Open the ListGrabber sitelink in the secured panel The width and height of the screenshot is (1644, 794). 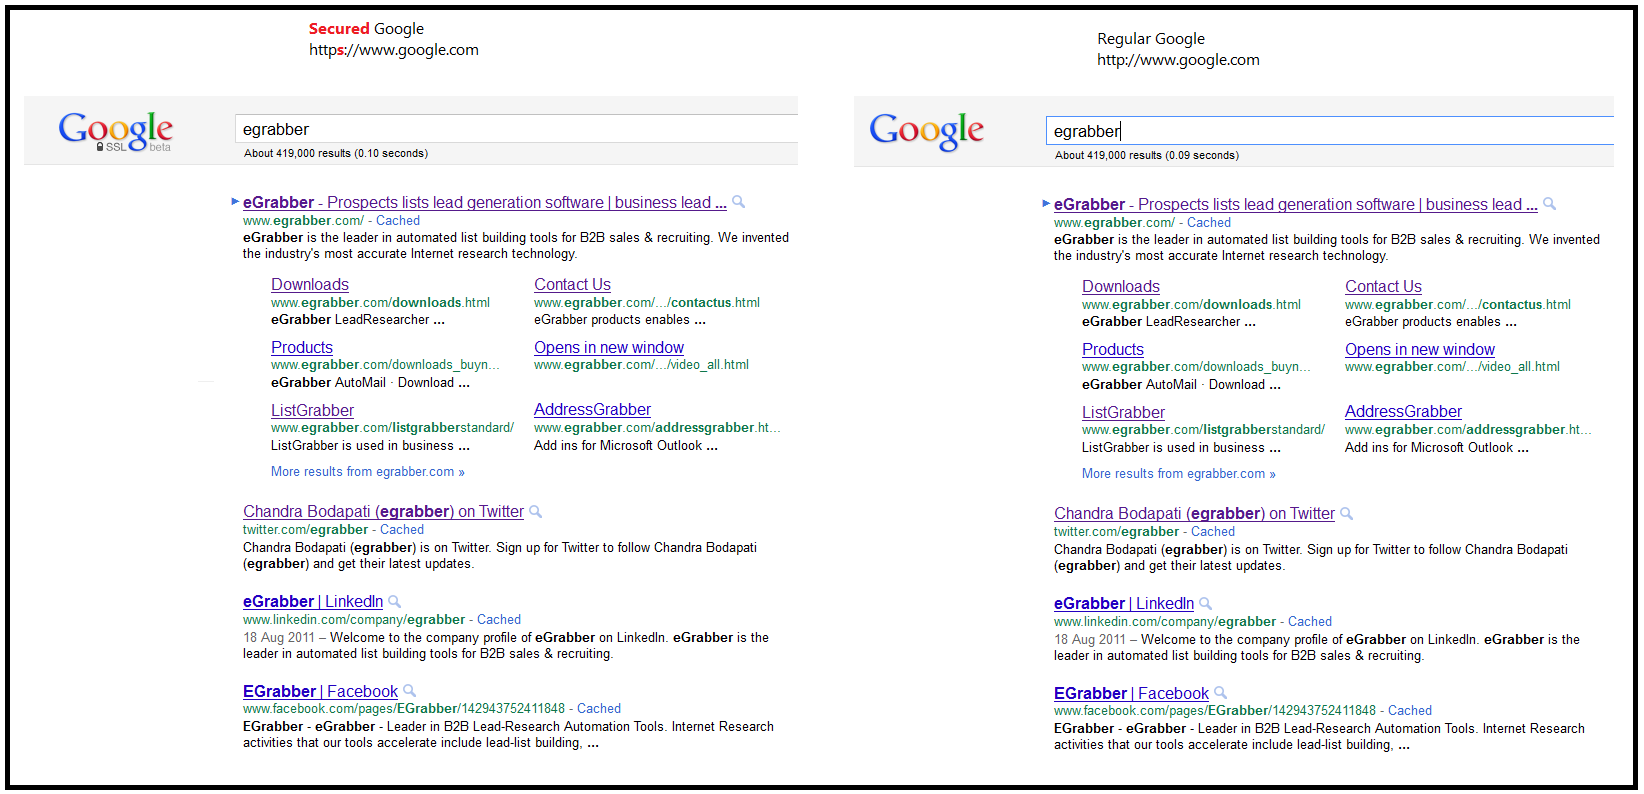pyautogui.click(x=312, y=410)
